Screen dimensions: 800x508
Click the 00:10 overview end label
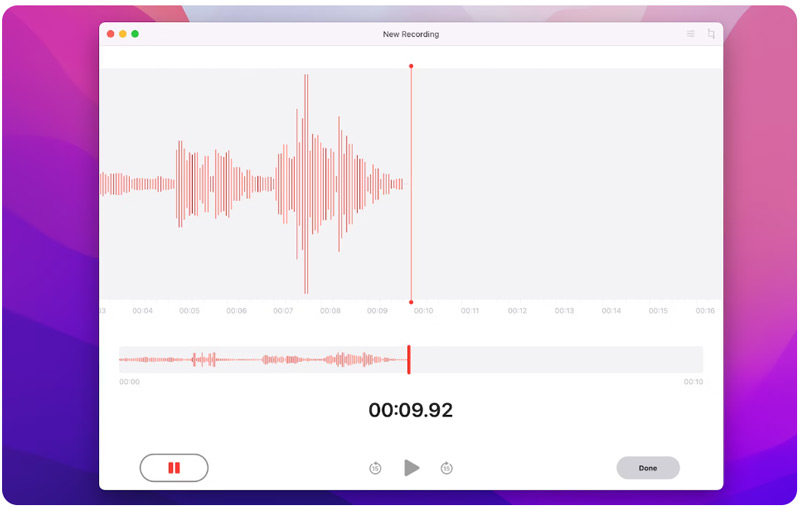693,382
